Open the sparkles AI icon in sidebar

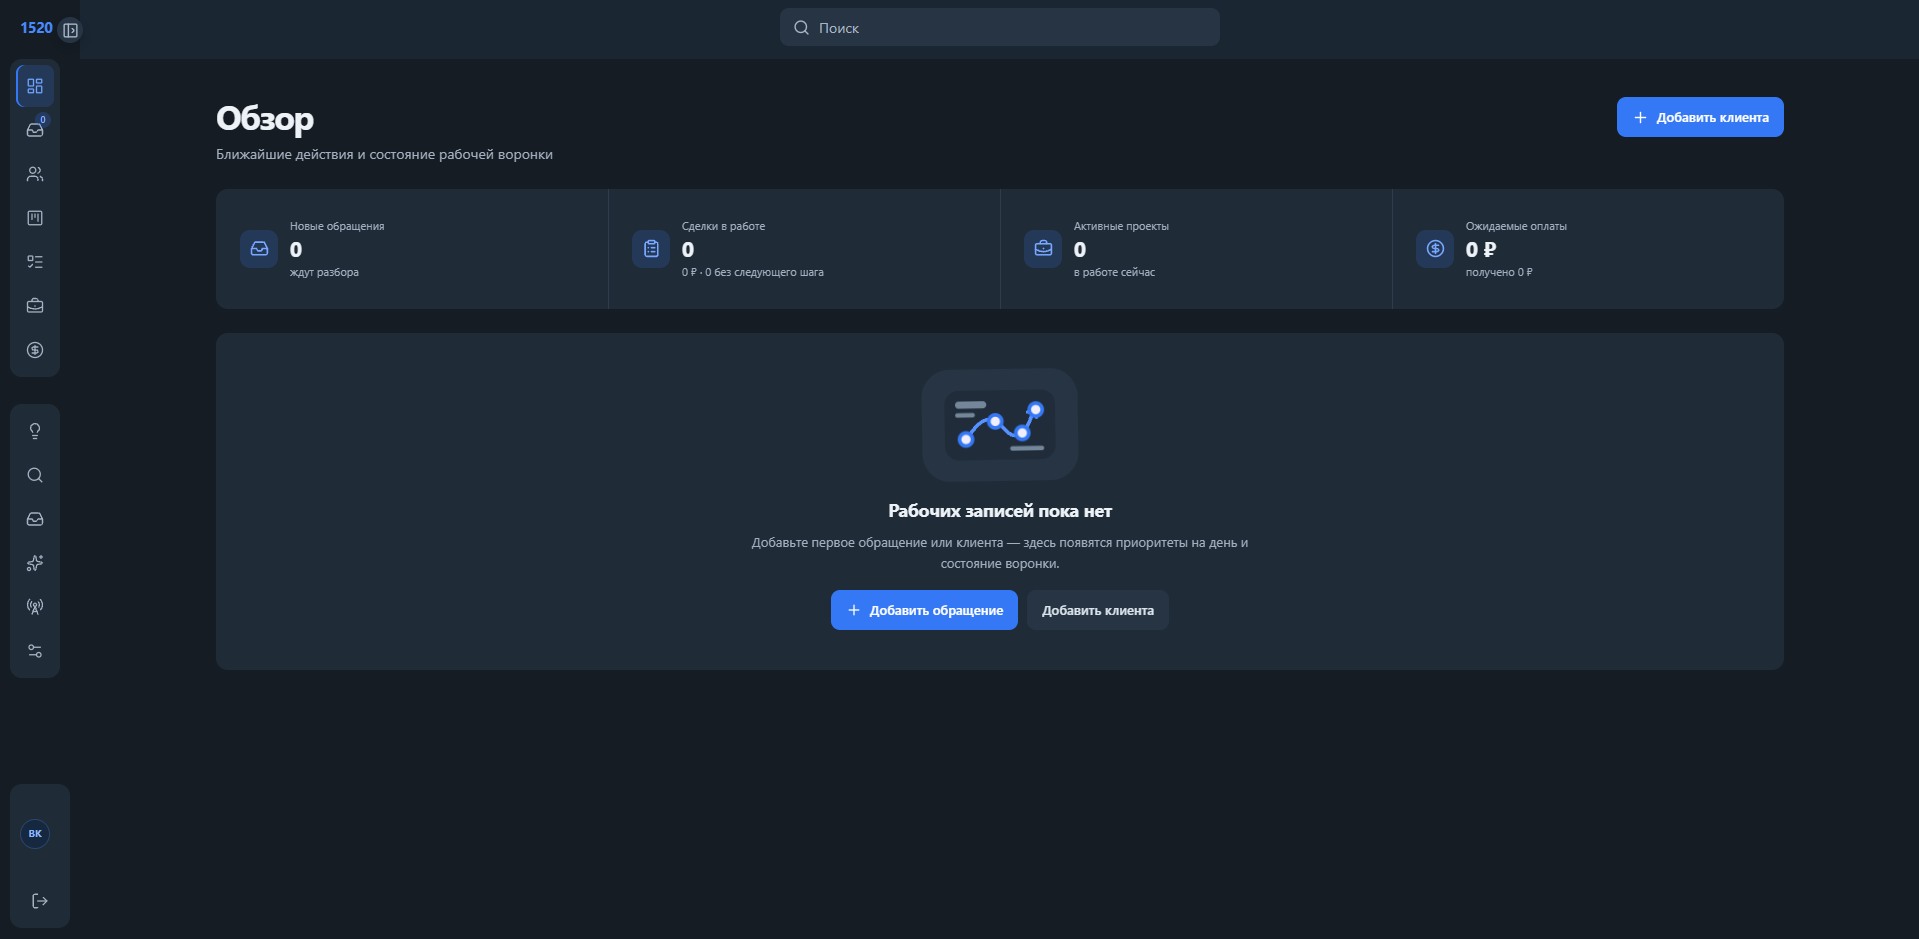point(35,563)
